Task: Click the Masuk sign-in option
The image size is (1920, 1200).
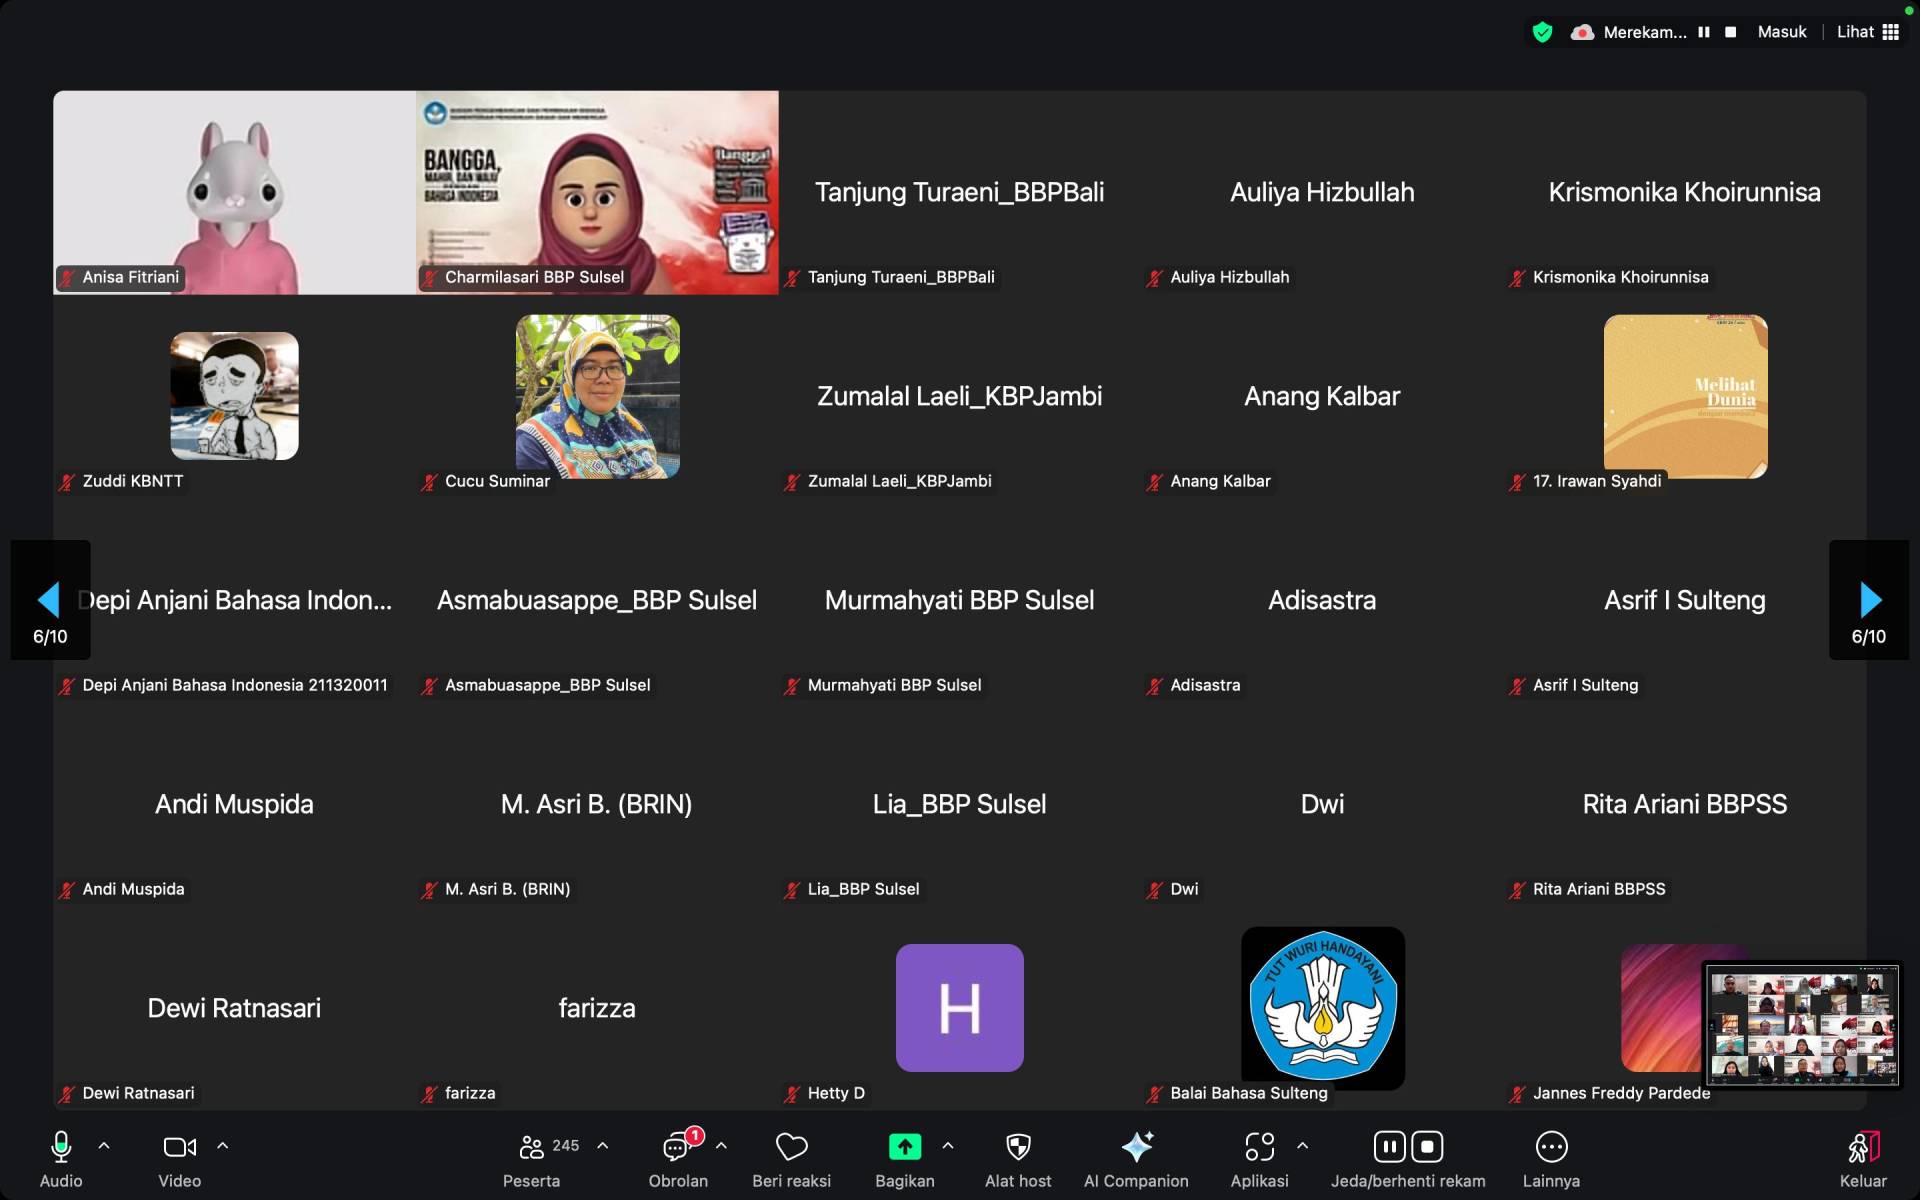Action: [x=1781, y=32]
